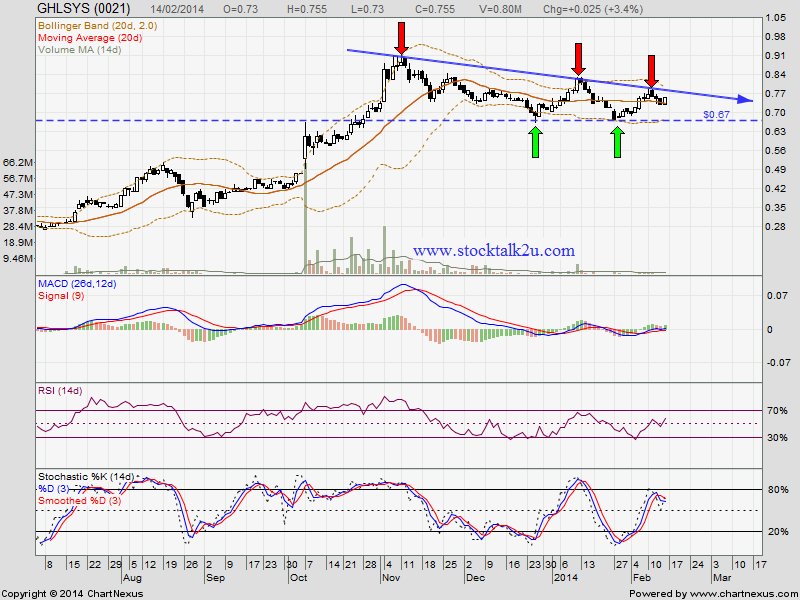Click the green up arrow near late January low

[x=617, y=142]
